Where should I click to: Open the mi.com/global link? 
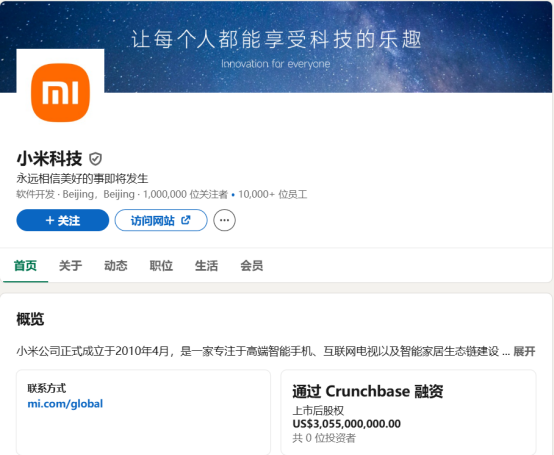click(x=65, y=403)
